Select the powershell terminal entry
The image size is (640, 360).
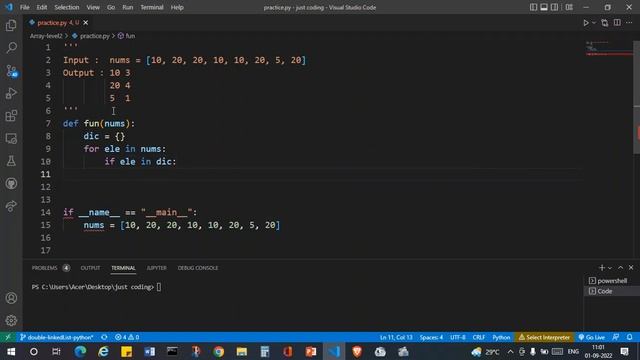point(611,281)
